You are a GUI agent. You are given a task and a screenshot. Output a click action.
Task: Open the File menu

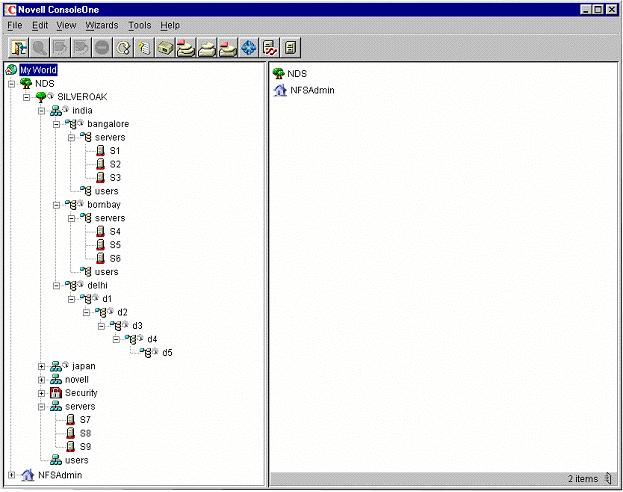pyautogui.click(x=15, y=25)
